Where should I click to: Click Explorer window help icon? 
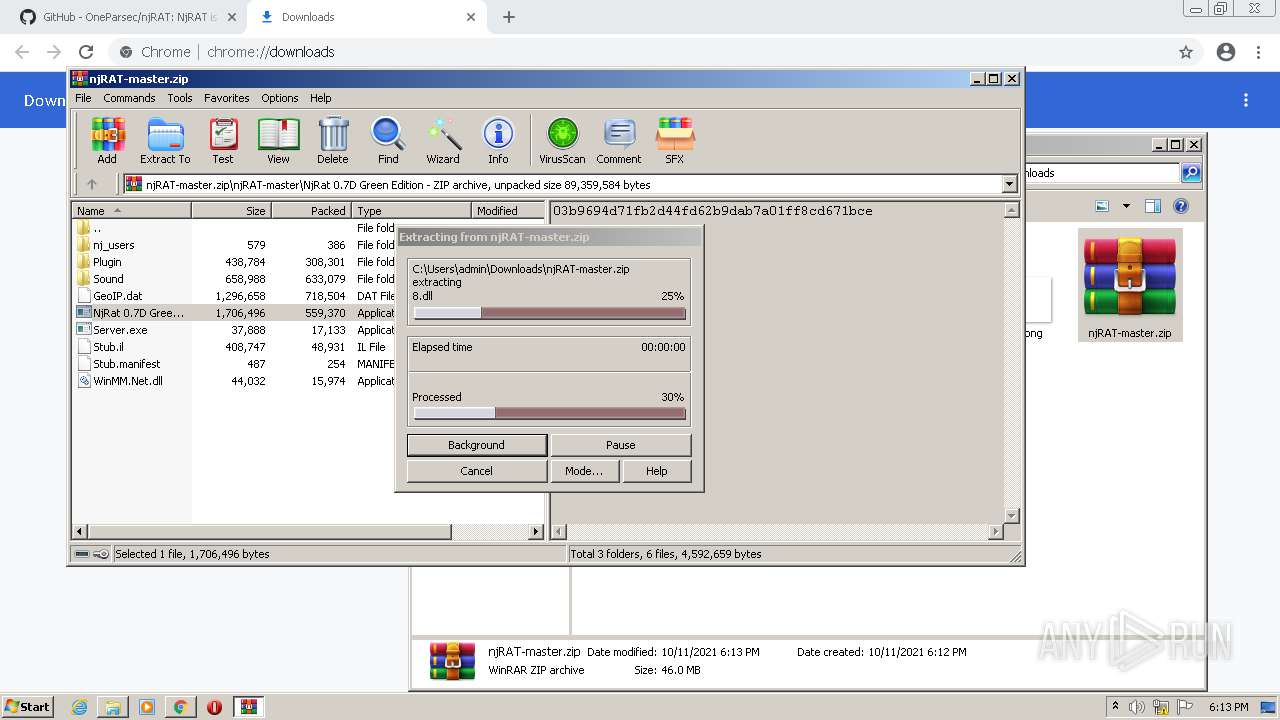tap(1181, 206)
